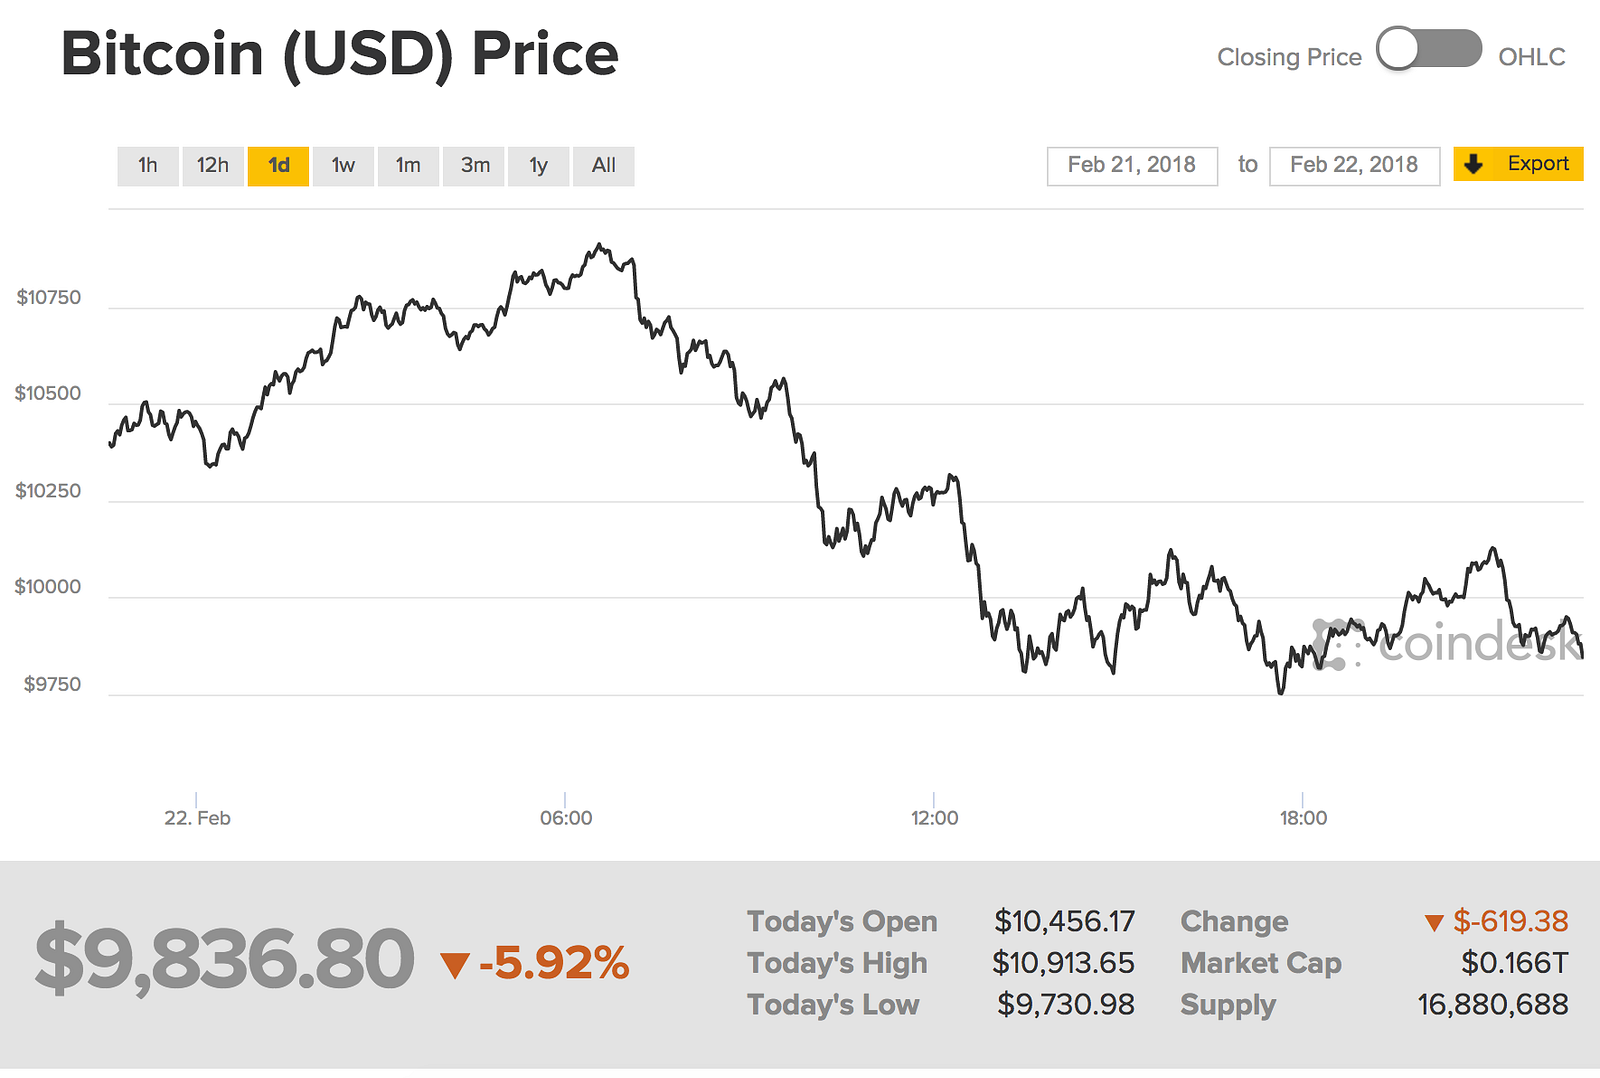Screen dimensions: 1600x1078
Task: Click the CoinDesk watermark logo on chart
Action: click(1447, 643)
